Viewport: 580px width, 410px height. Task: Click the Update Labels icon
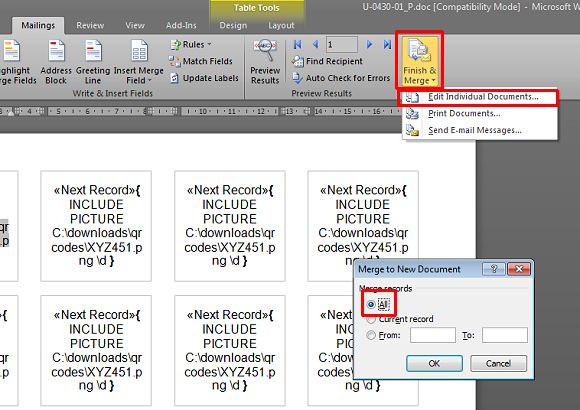point(174,78)
